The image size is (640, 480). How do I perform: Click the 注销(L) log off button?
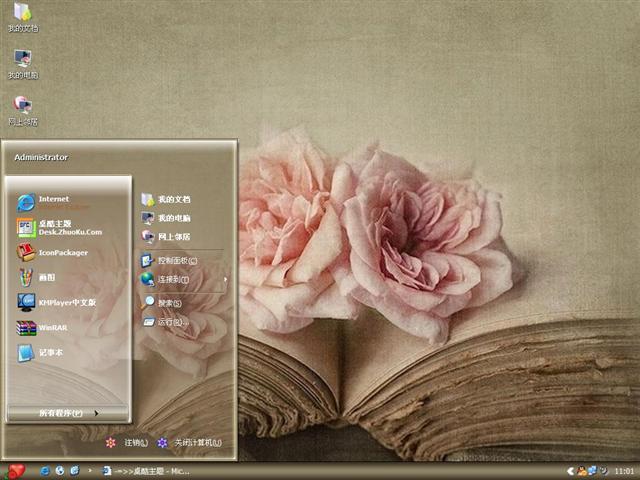click(126, 442)
